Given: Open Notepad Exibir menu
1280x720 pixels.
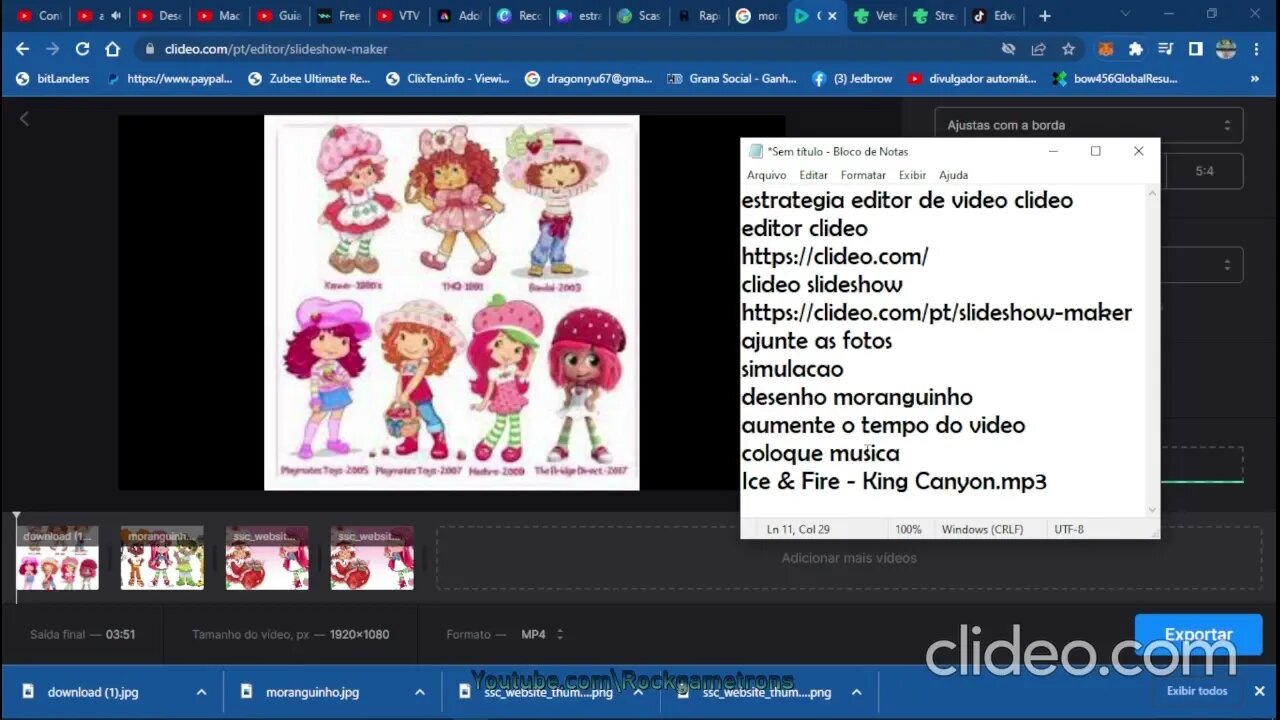Looking at the screenshot, I should (912, 175).
